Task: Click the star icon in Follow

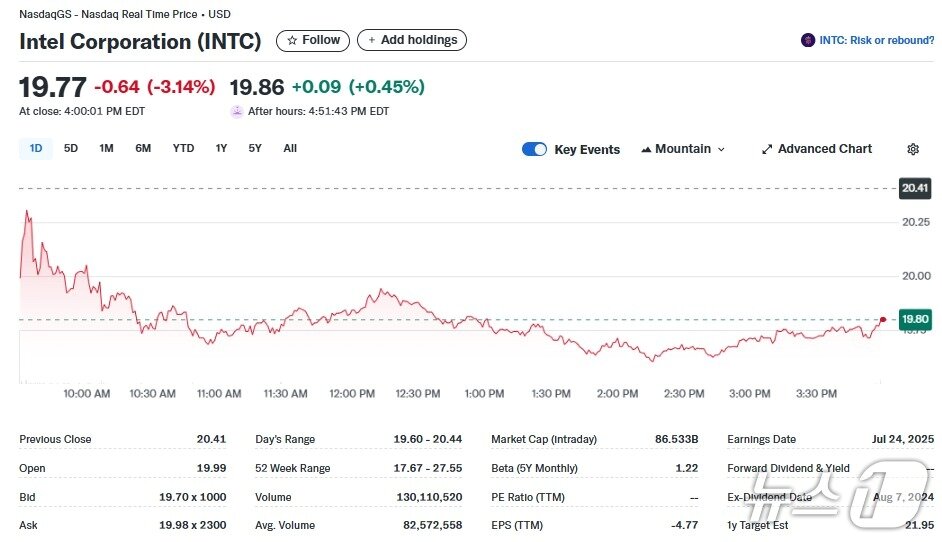Action: 292,41
